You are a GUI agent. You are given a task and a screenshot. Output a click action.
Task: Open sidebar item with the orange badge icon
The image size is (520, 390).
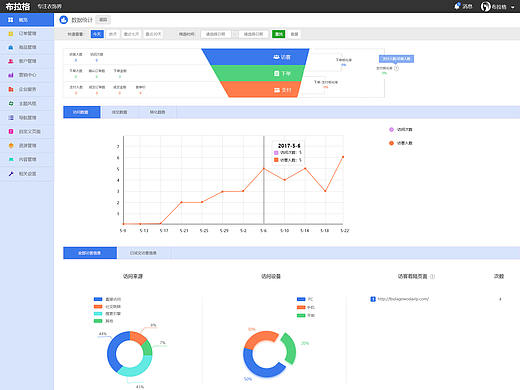tap(27, 146)
